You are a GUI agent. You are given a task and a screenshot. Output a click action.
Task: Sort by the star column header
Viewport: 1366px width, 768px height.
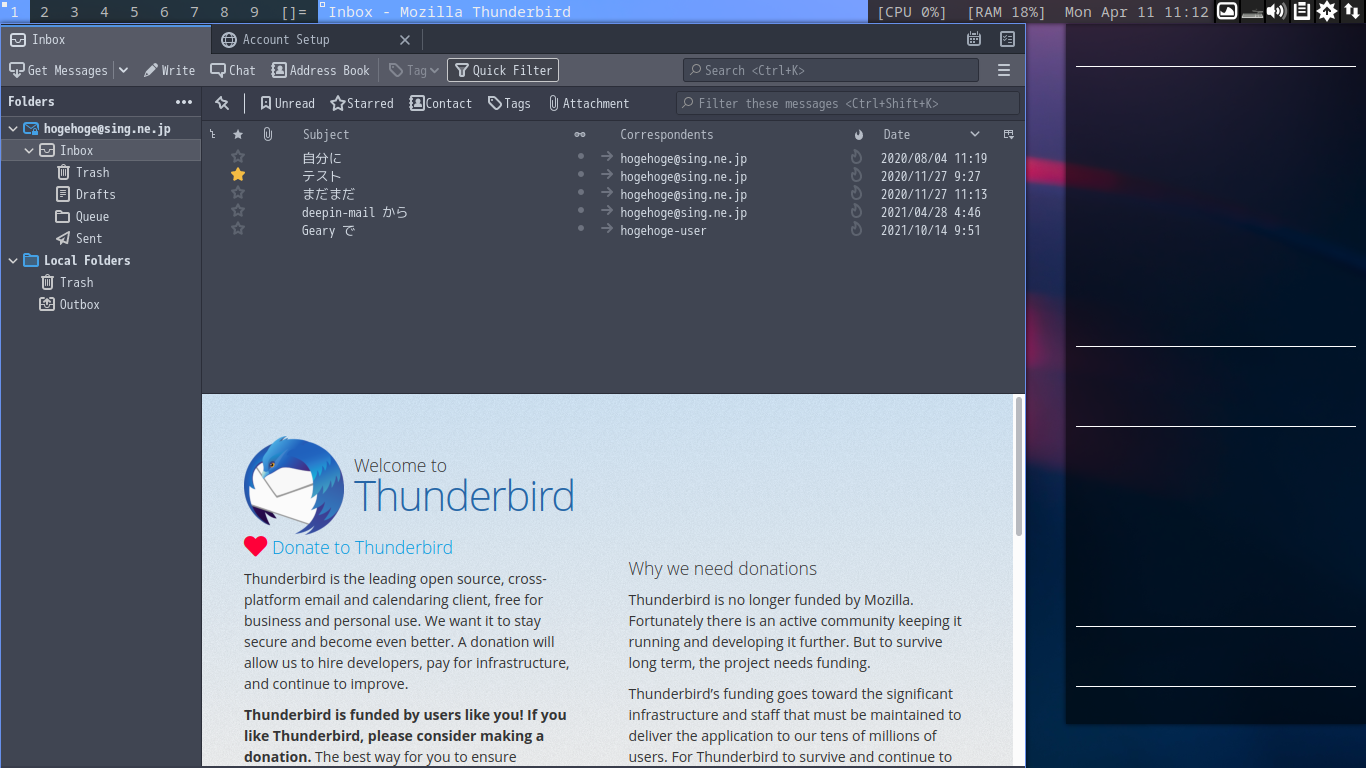pos(238,134)
